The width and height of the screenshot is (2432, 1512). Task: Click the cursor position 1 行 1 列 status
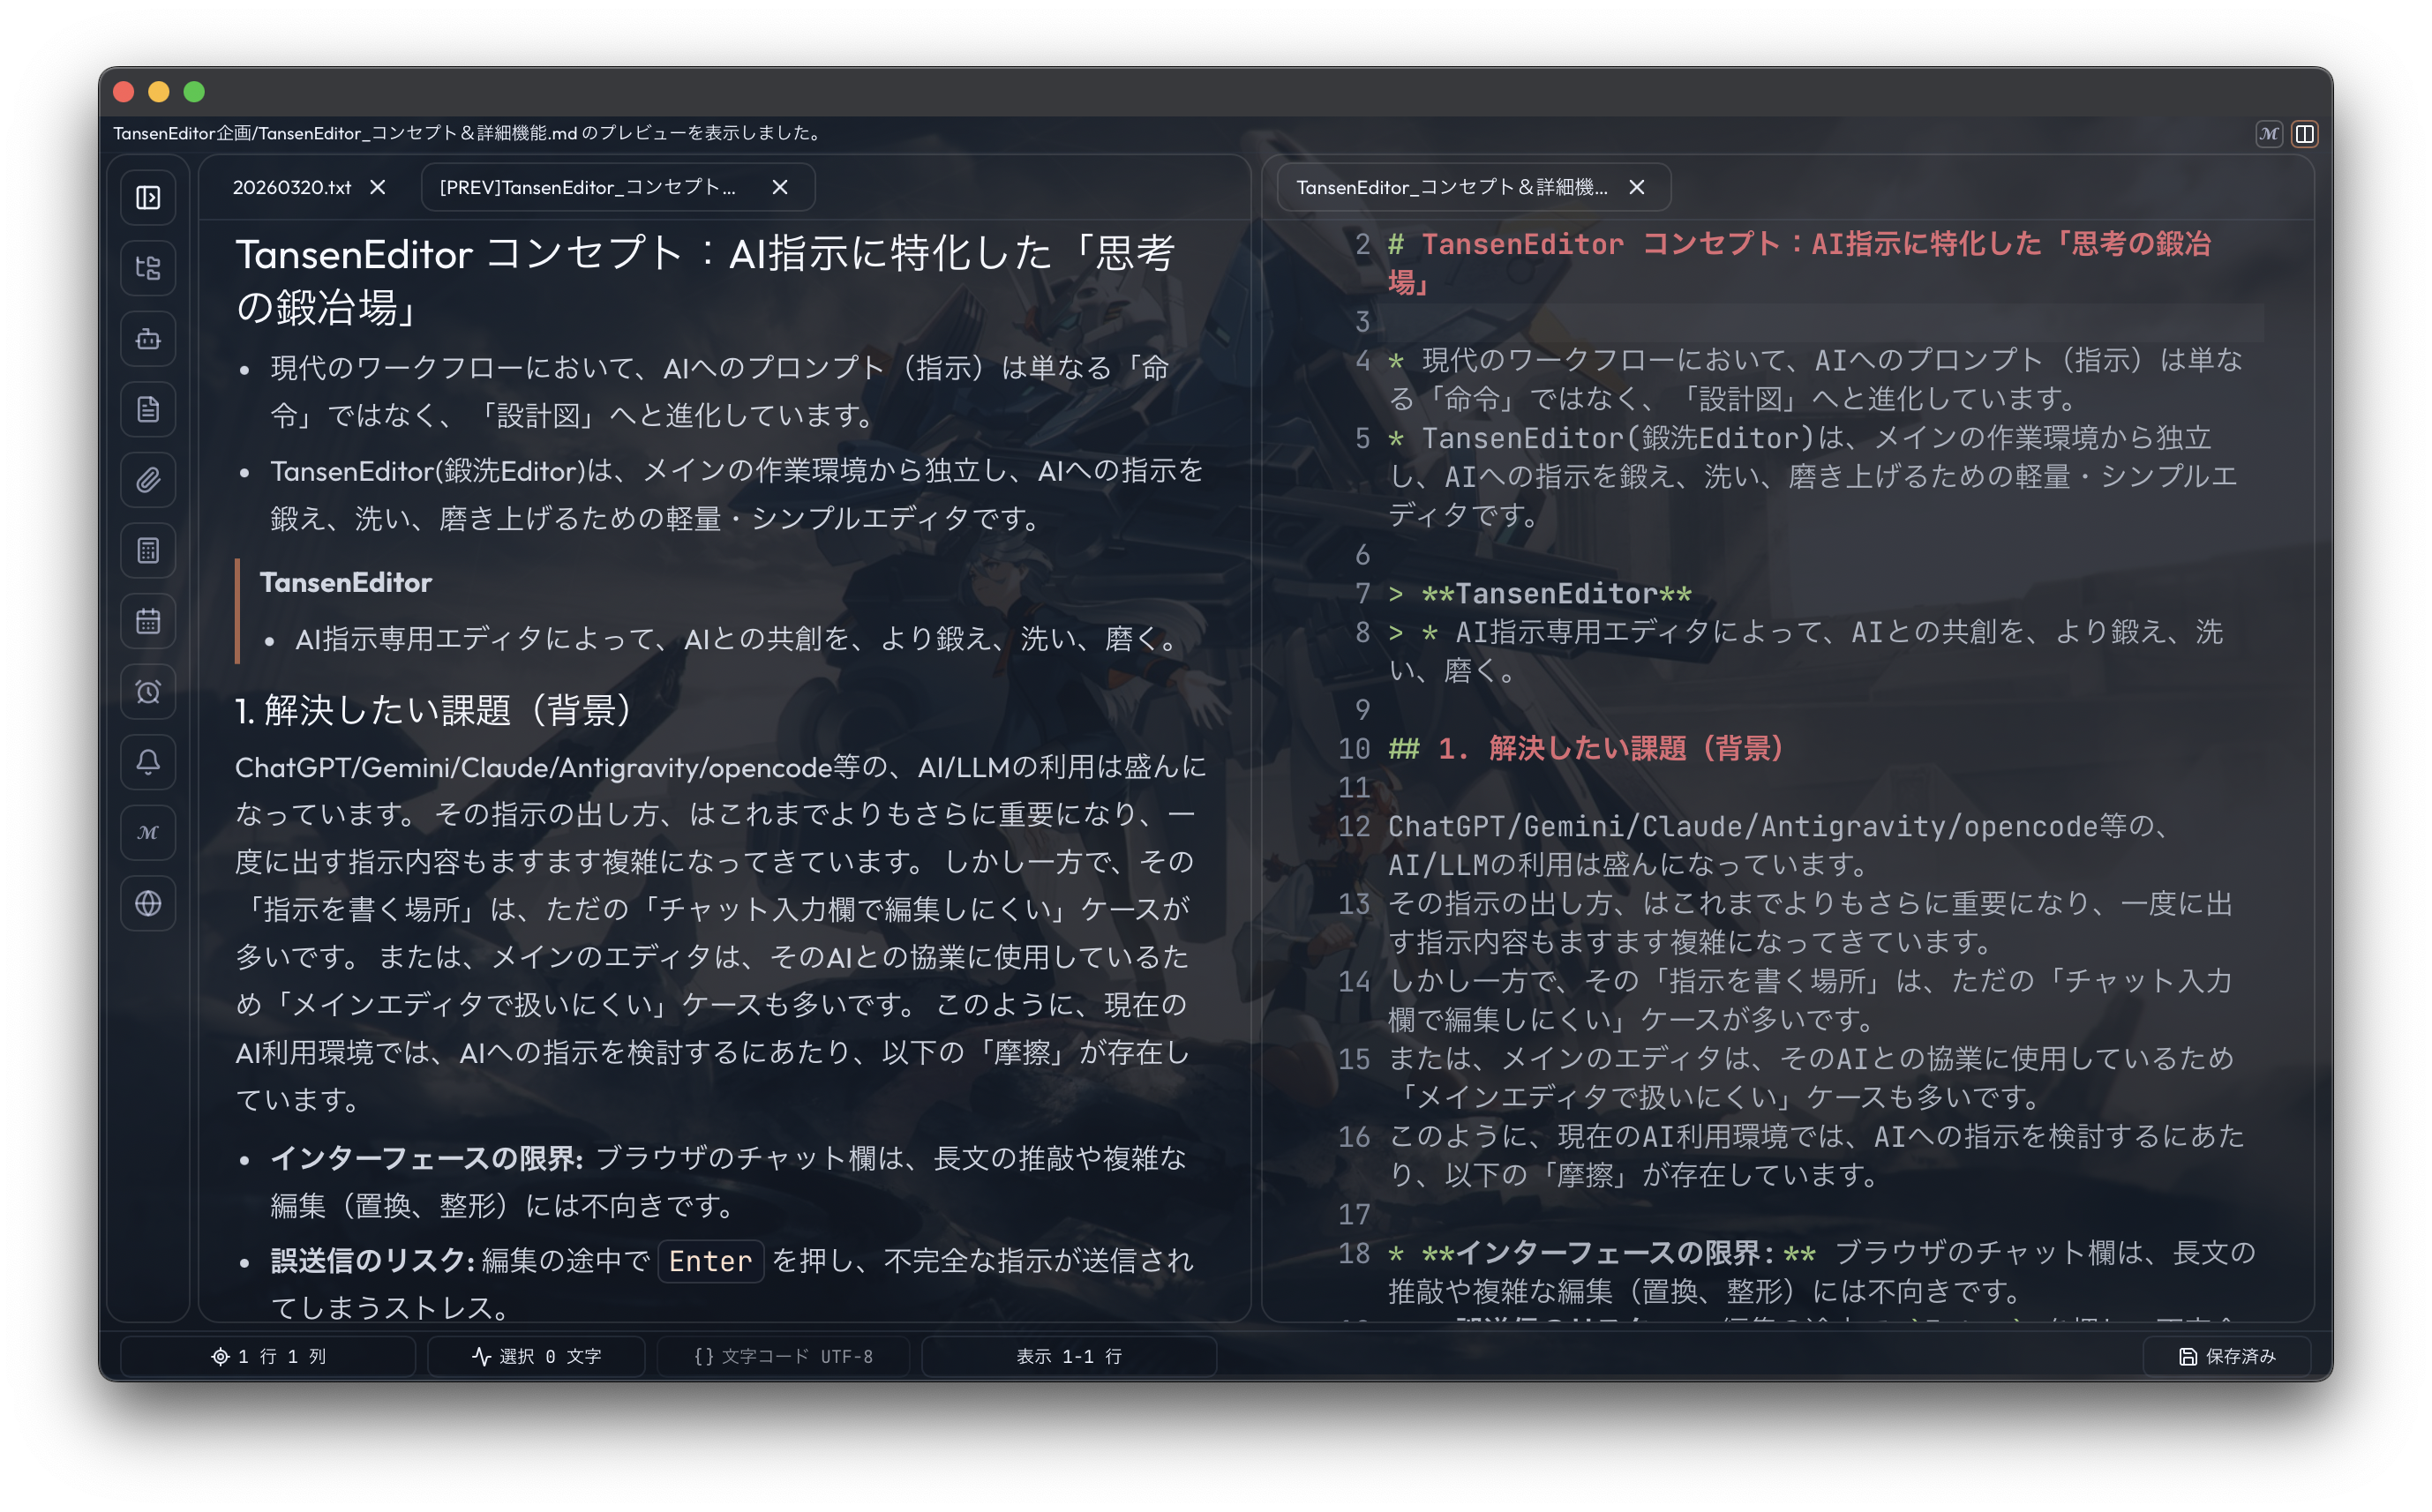268,1357
